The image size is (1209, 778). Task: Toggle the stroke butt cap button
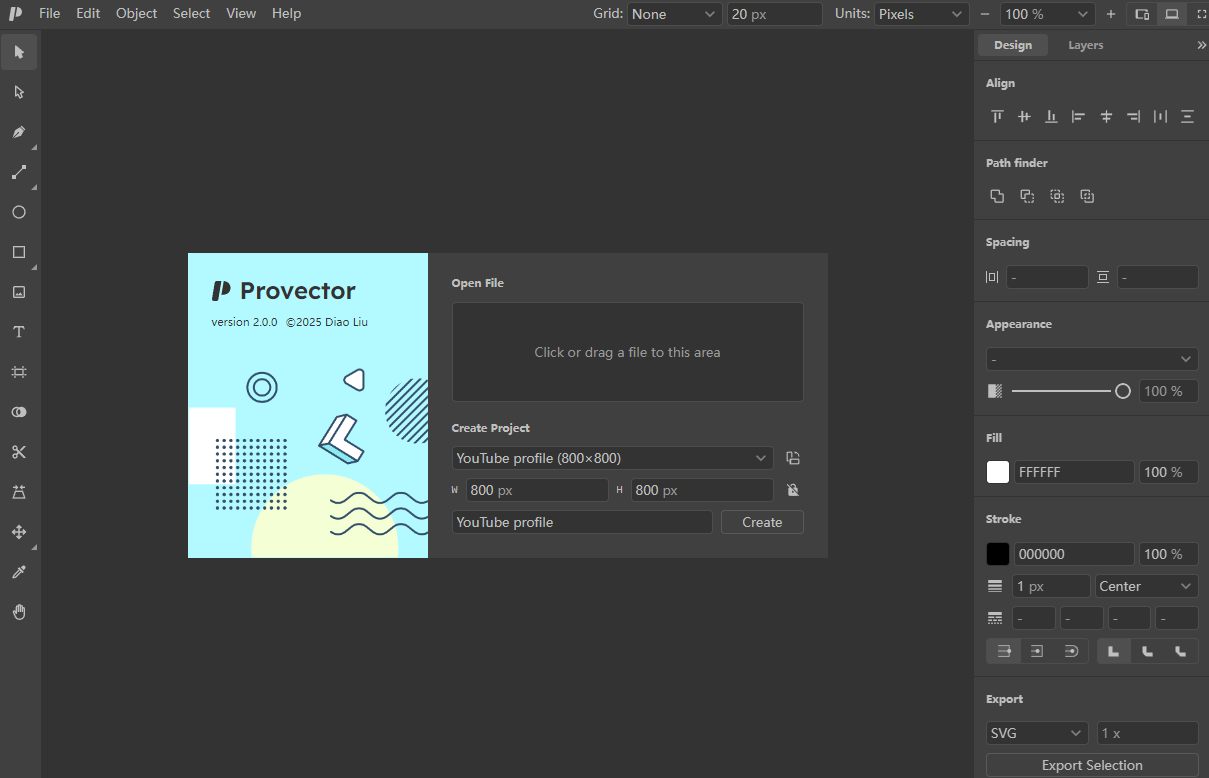pos(1004,651)
